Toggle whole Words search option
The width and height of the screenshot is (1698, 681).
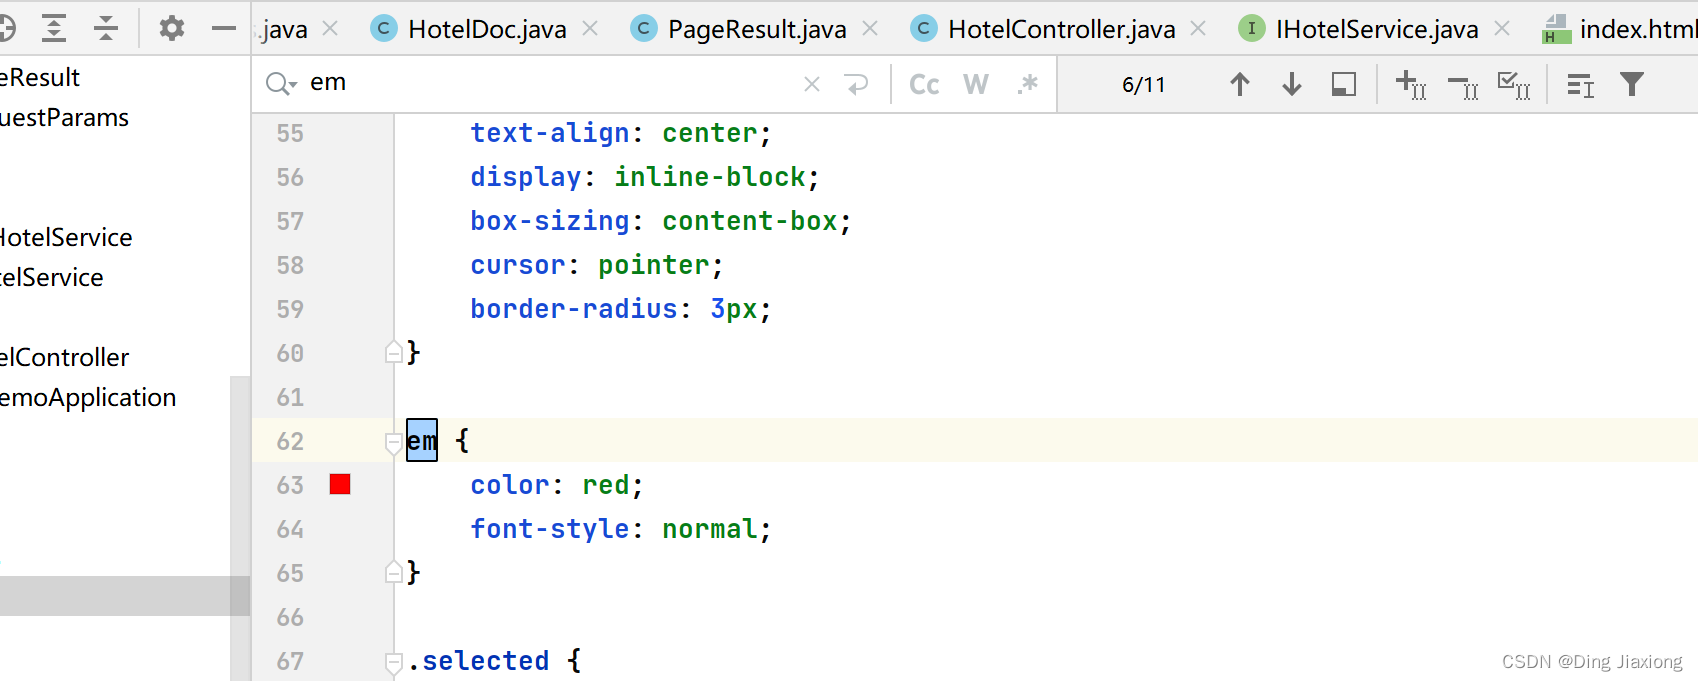tap(976, 84)
